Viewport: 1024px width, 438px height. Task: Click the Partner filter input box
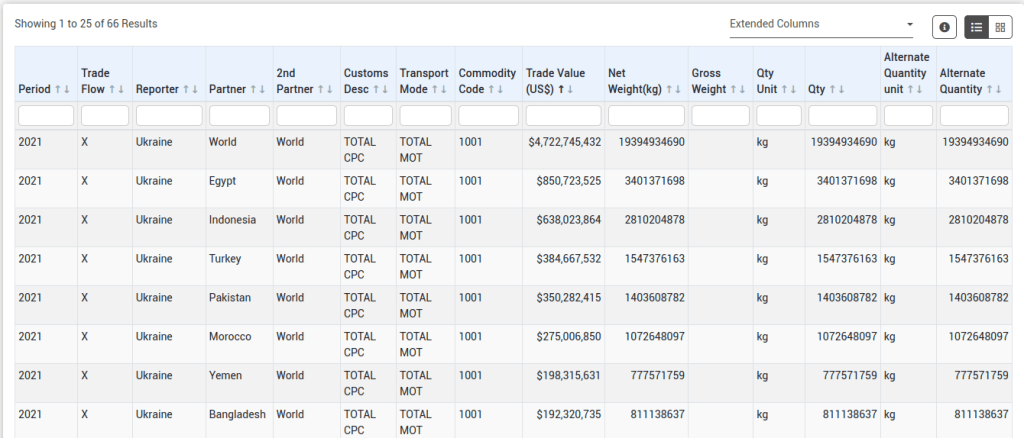(239, 116)
